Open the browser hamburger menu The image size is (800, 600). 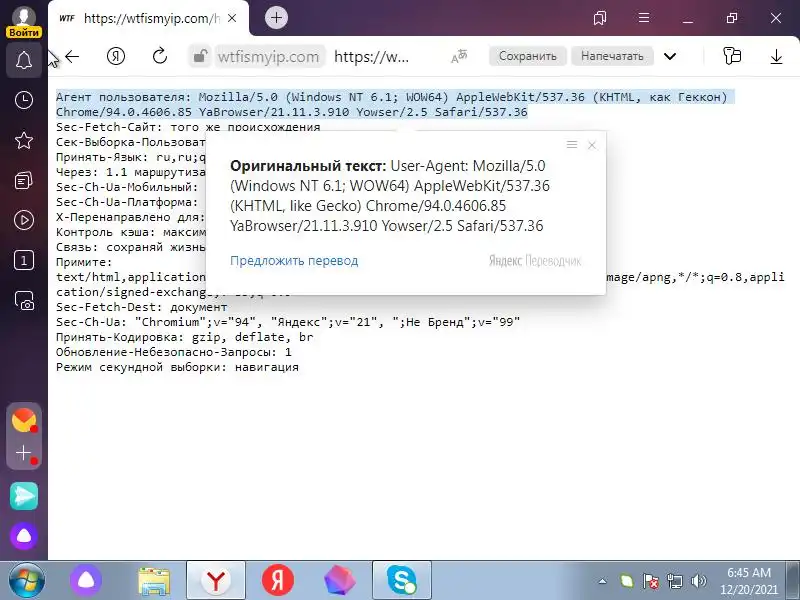(x=644, y=18)
